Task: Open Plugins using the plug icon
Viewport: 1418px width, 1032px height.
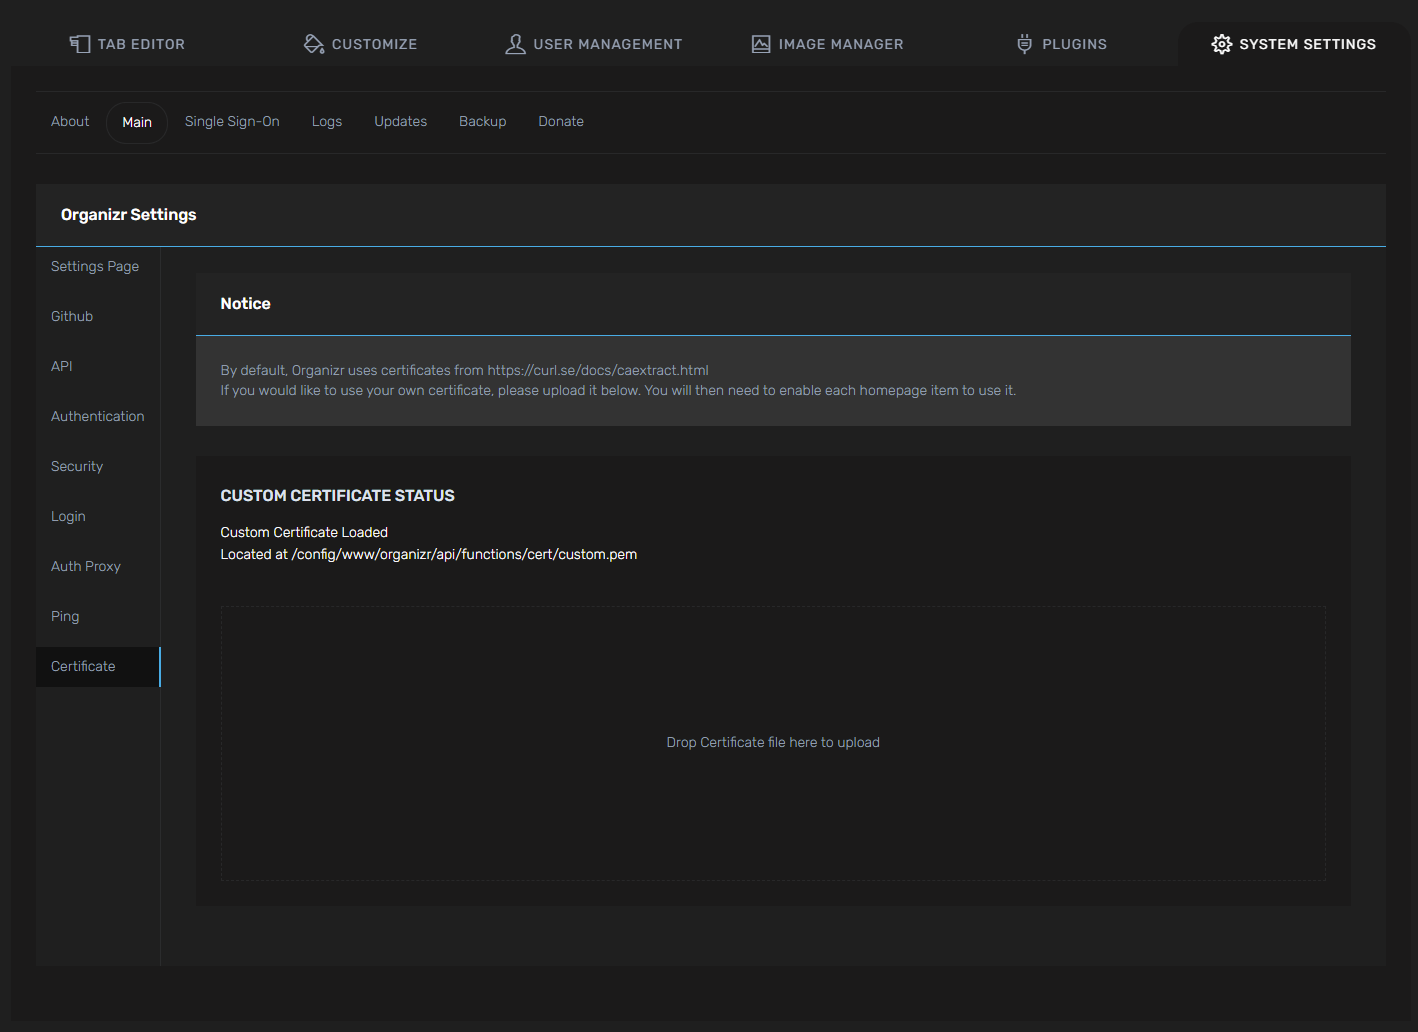Action: point(1023,43)
